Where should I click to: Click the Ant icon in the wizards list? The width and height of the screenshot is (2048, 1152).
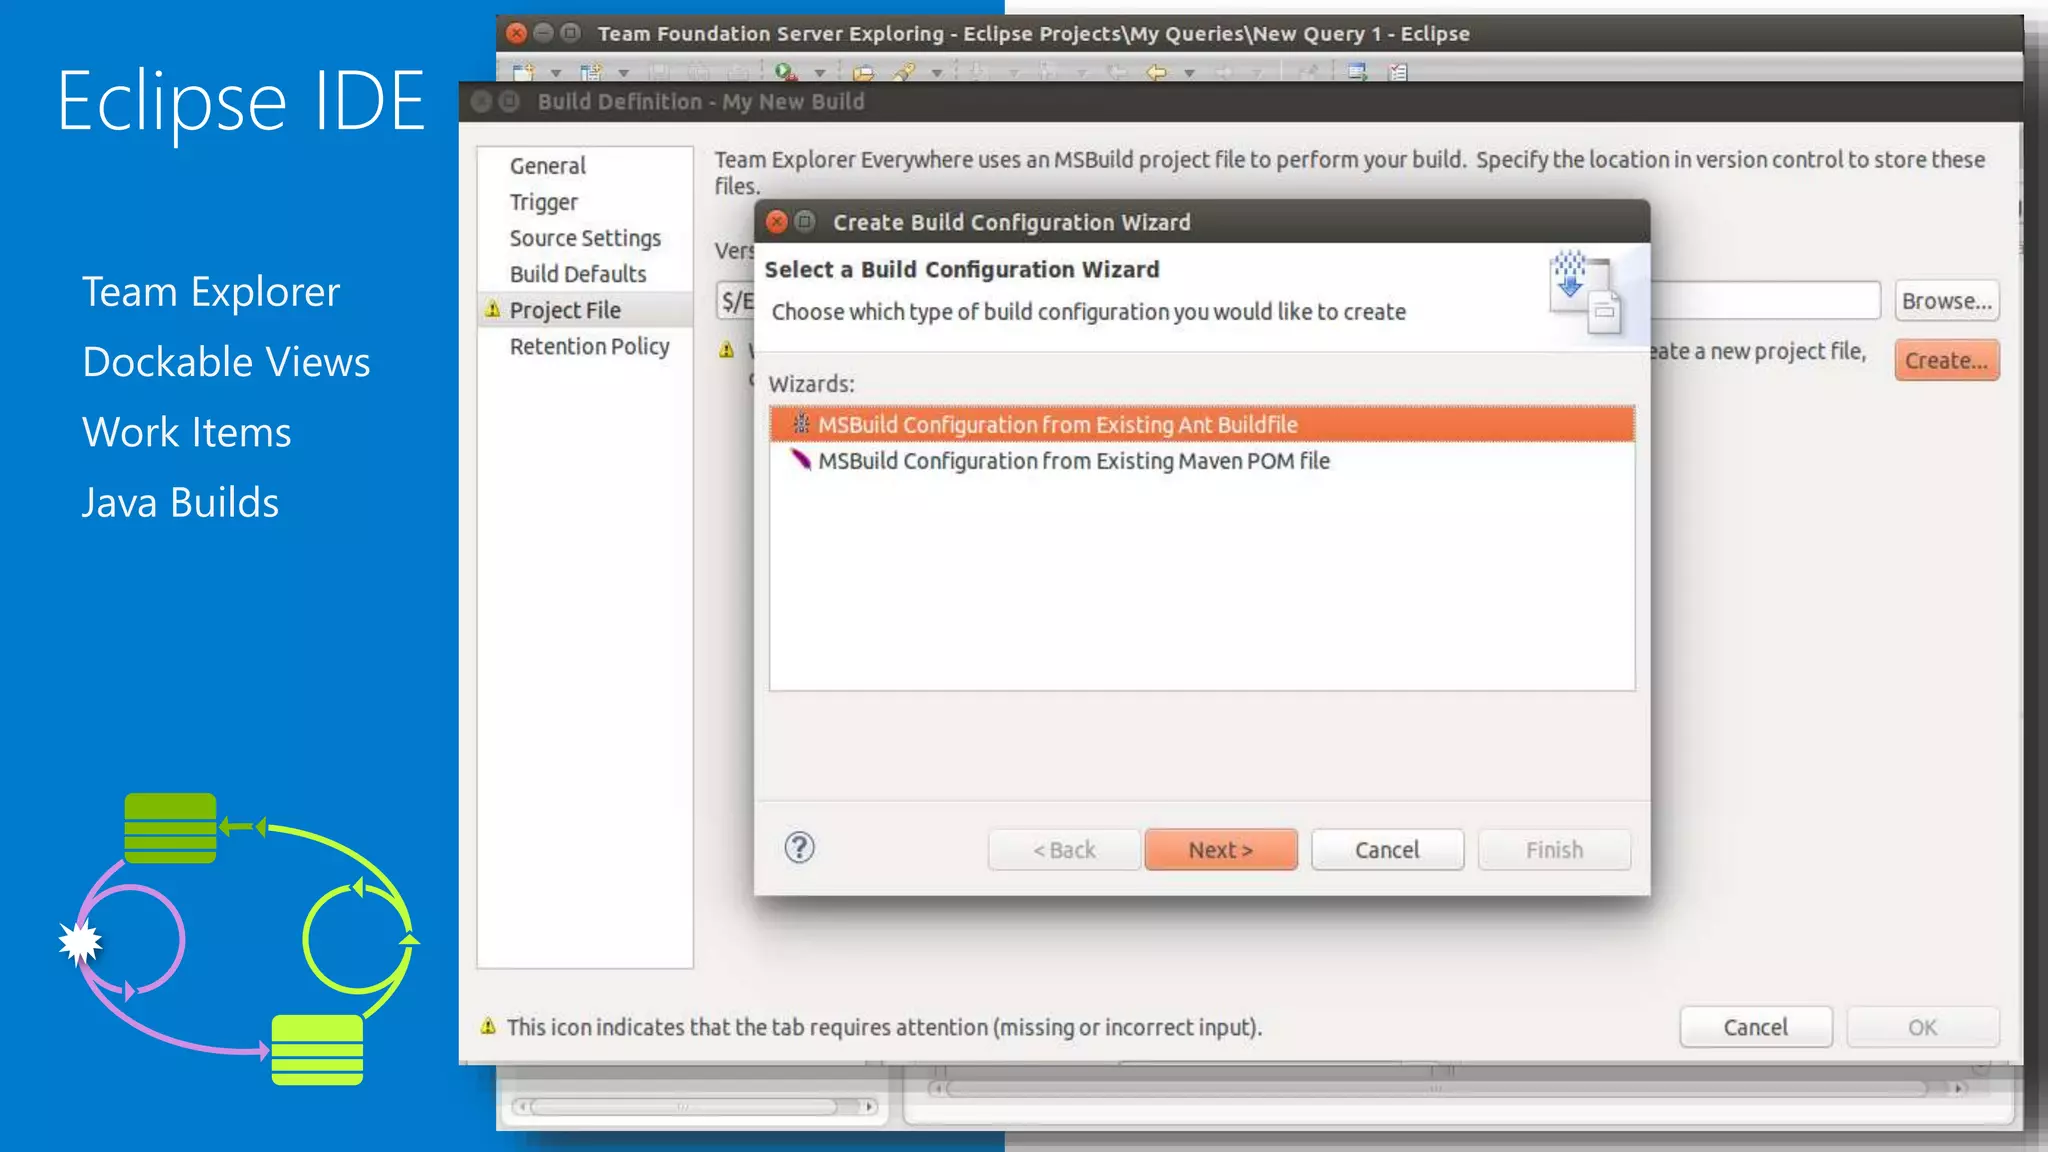click(x=801, y=424)
